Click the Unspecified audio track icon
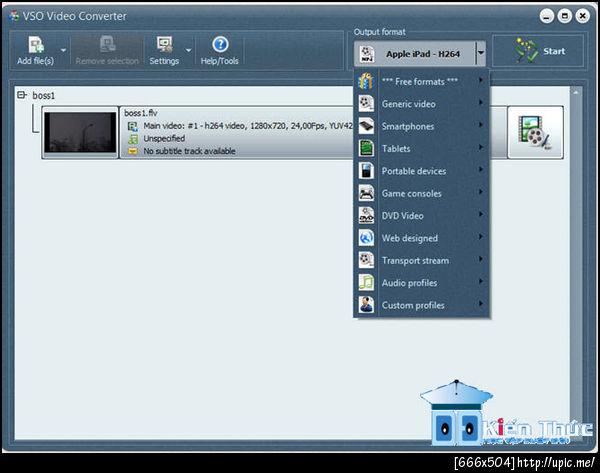Screen dimensions: 600x473 133,139
